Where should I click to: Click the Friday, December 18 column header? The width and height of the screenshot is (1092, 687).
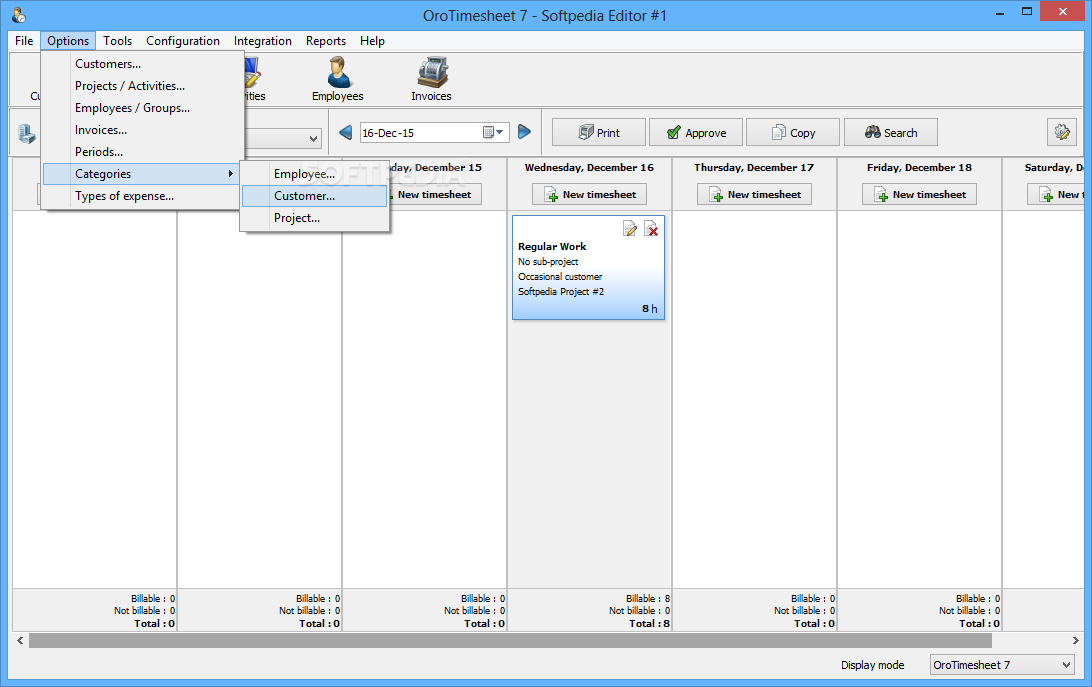click(x=919, y=167)
